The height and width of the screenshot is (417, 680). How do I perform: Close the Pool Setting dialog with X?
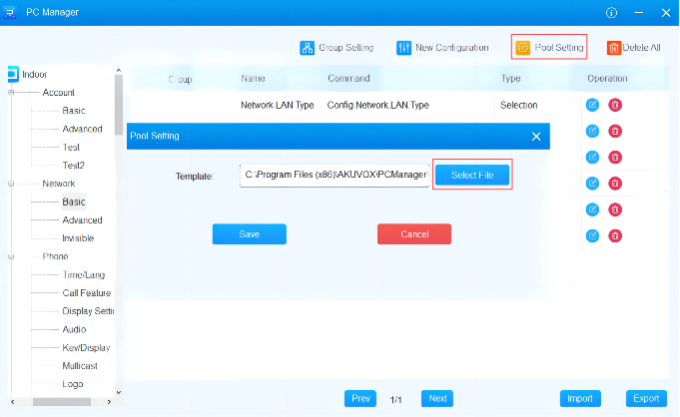tap(536, 136)
